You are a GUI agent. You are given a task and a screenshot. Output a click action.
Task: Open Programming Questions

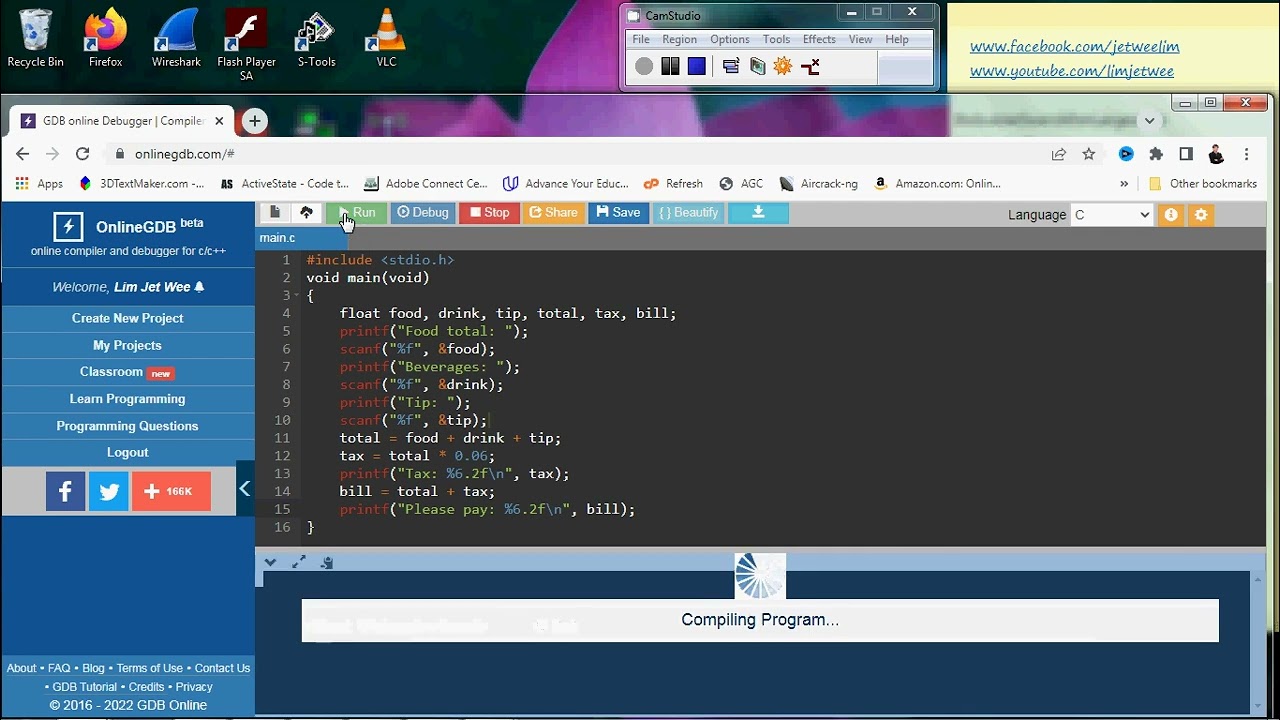[128, 426]
